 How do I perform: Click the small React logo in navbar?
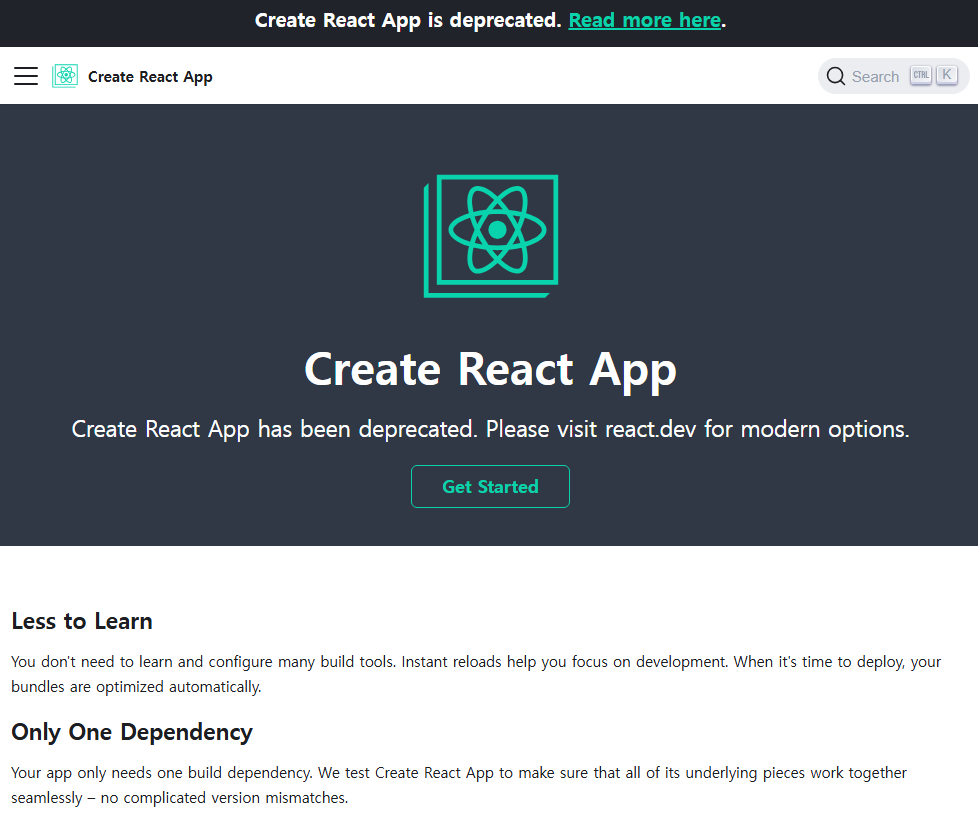(65, 76)
